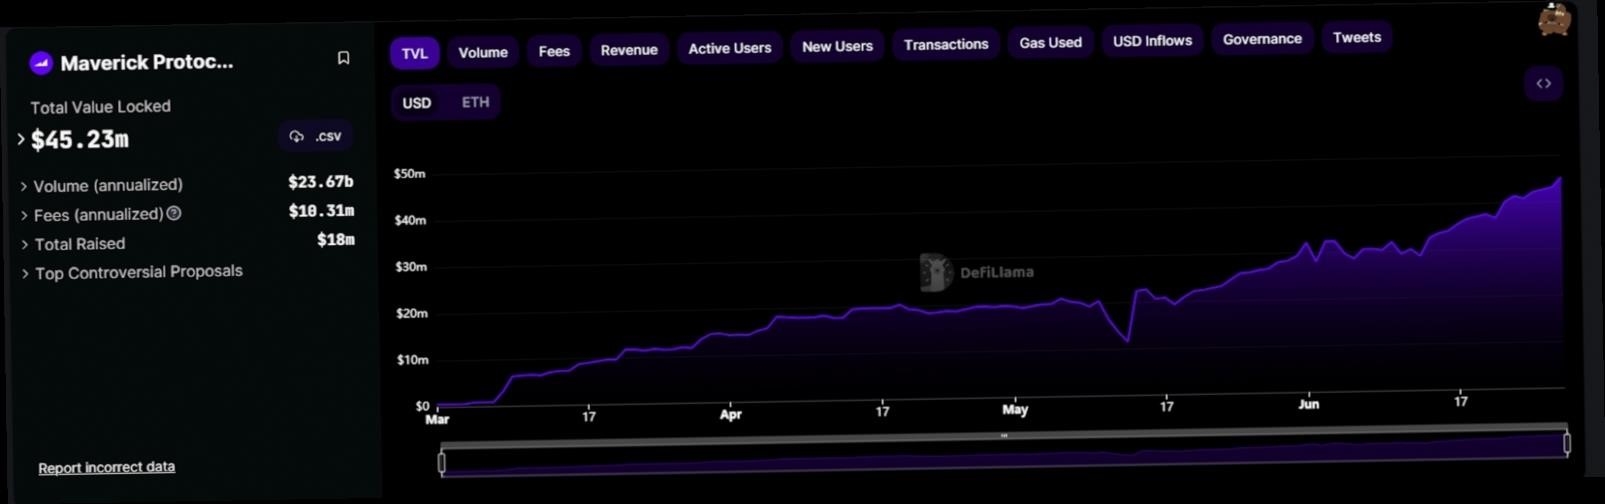
Task: Expand the Total Raised row
Action: click(25, 245)
